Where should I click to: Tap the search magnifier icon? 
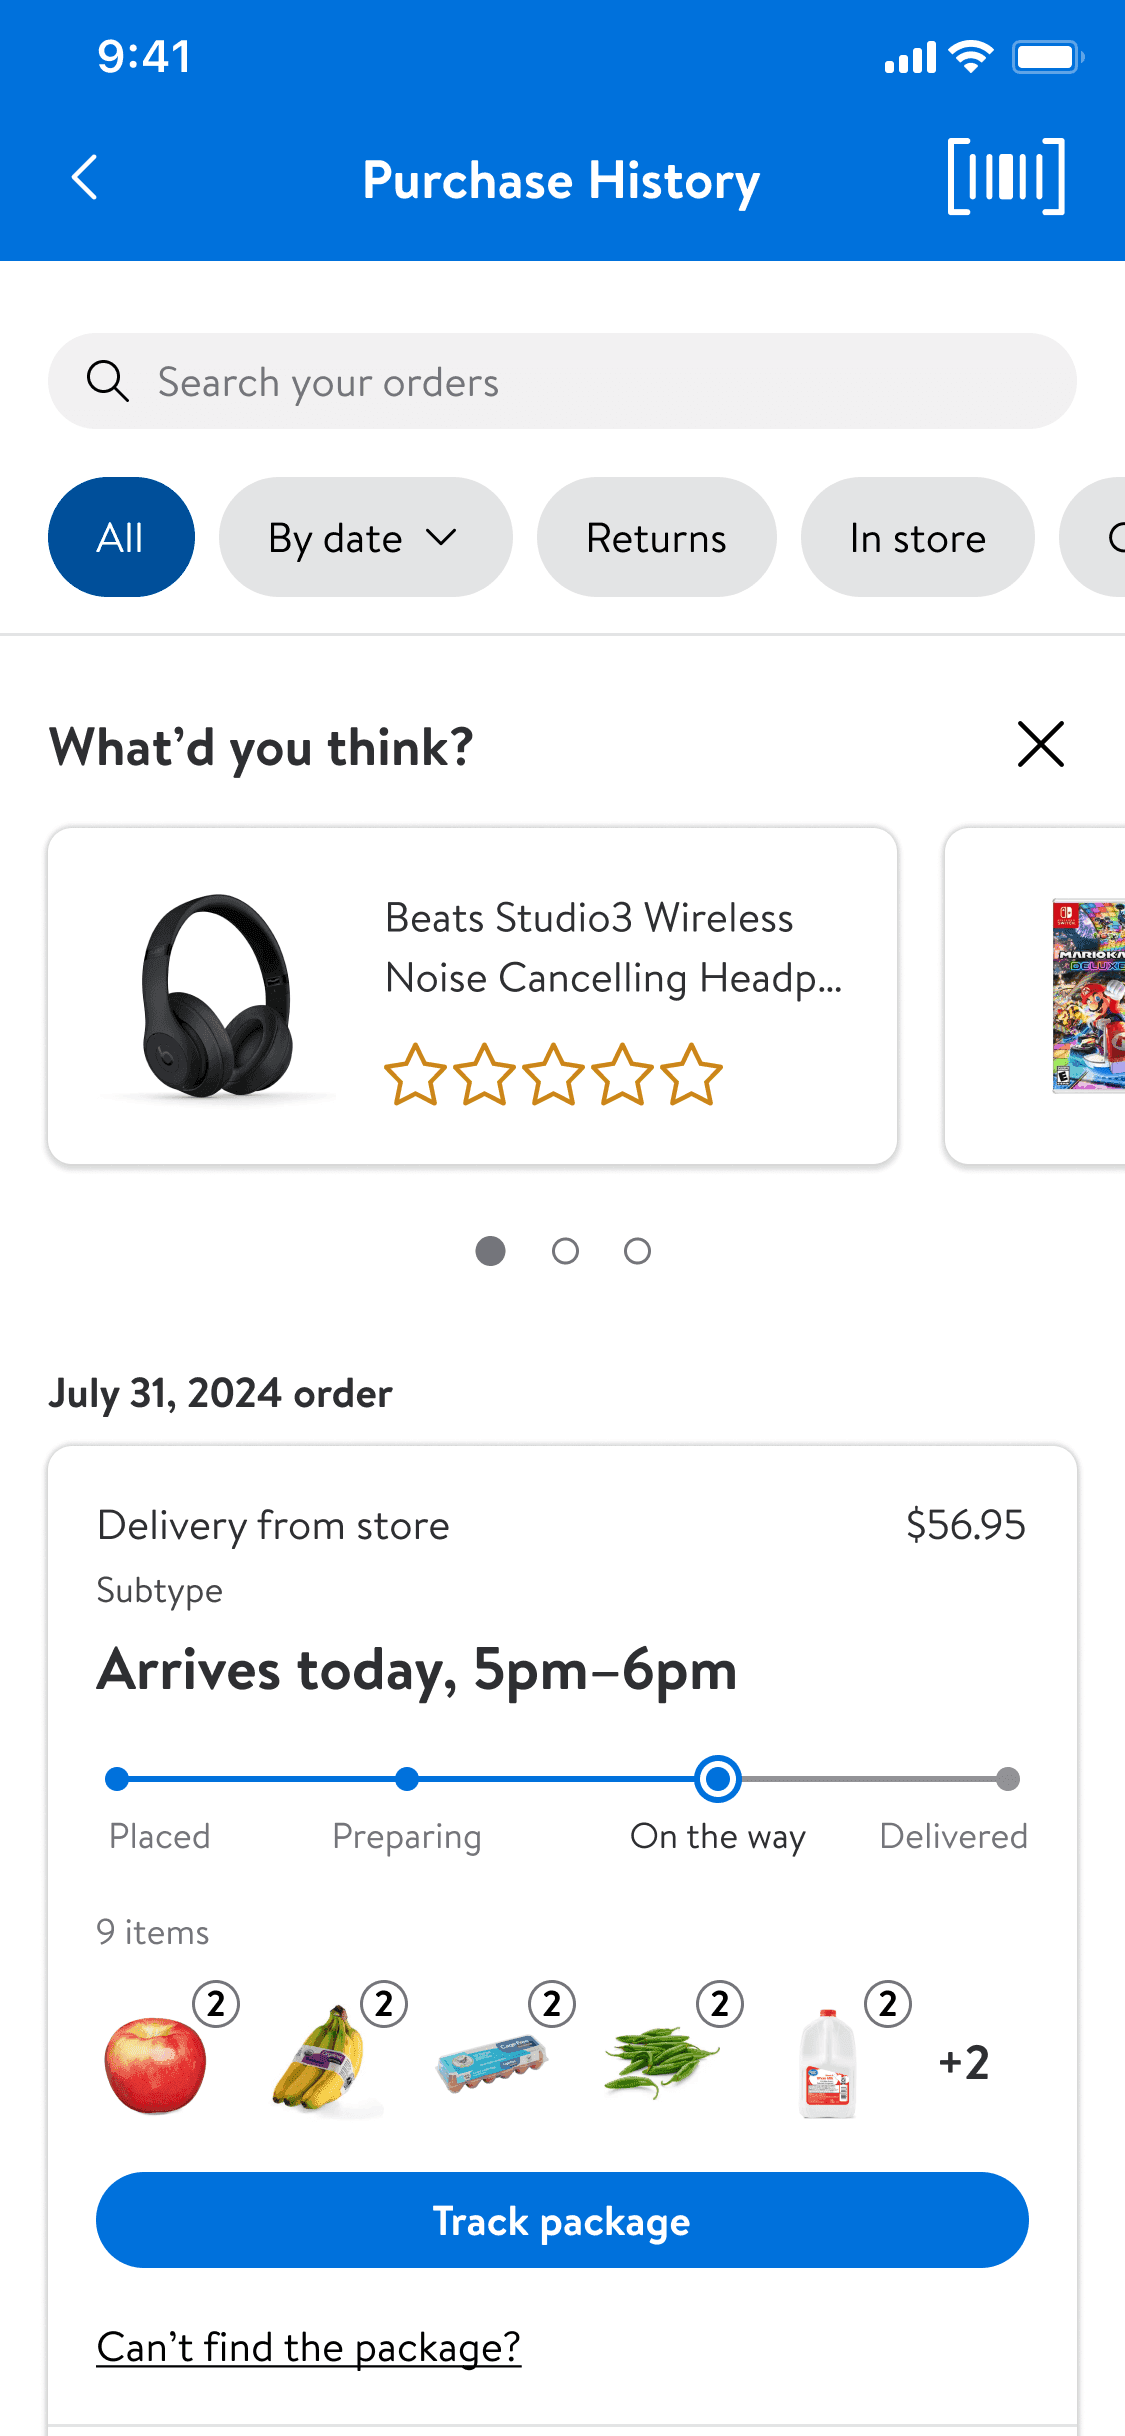(x=107, y=381)
